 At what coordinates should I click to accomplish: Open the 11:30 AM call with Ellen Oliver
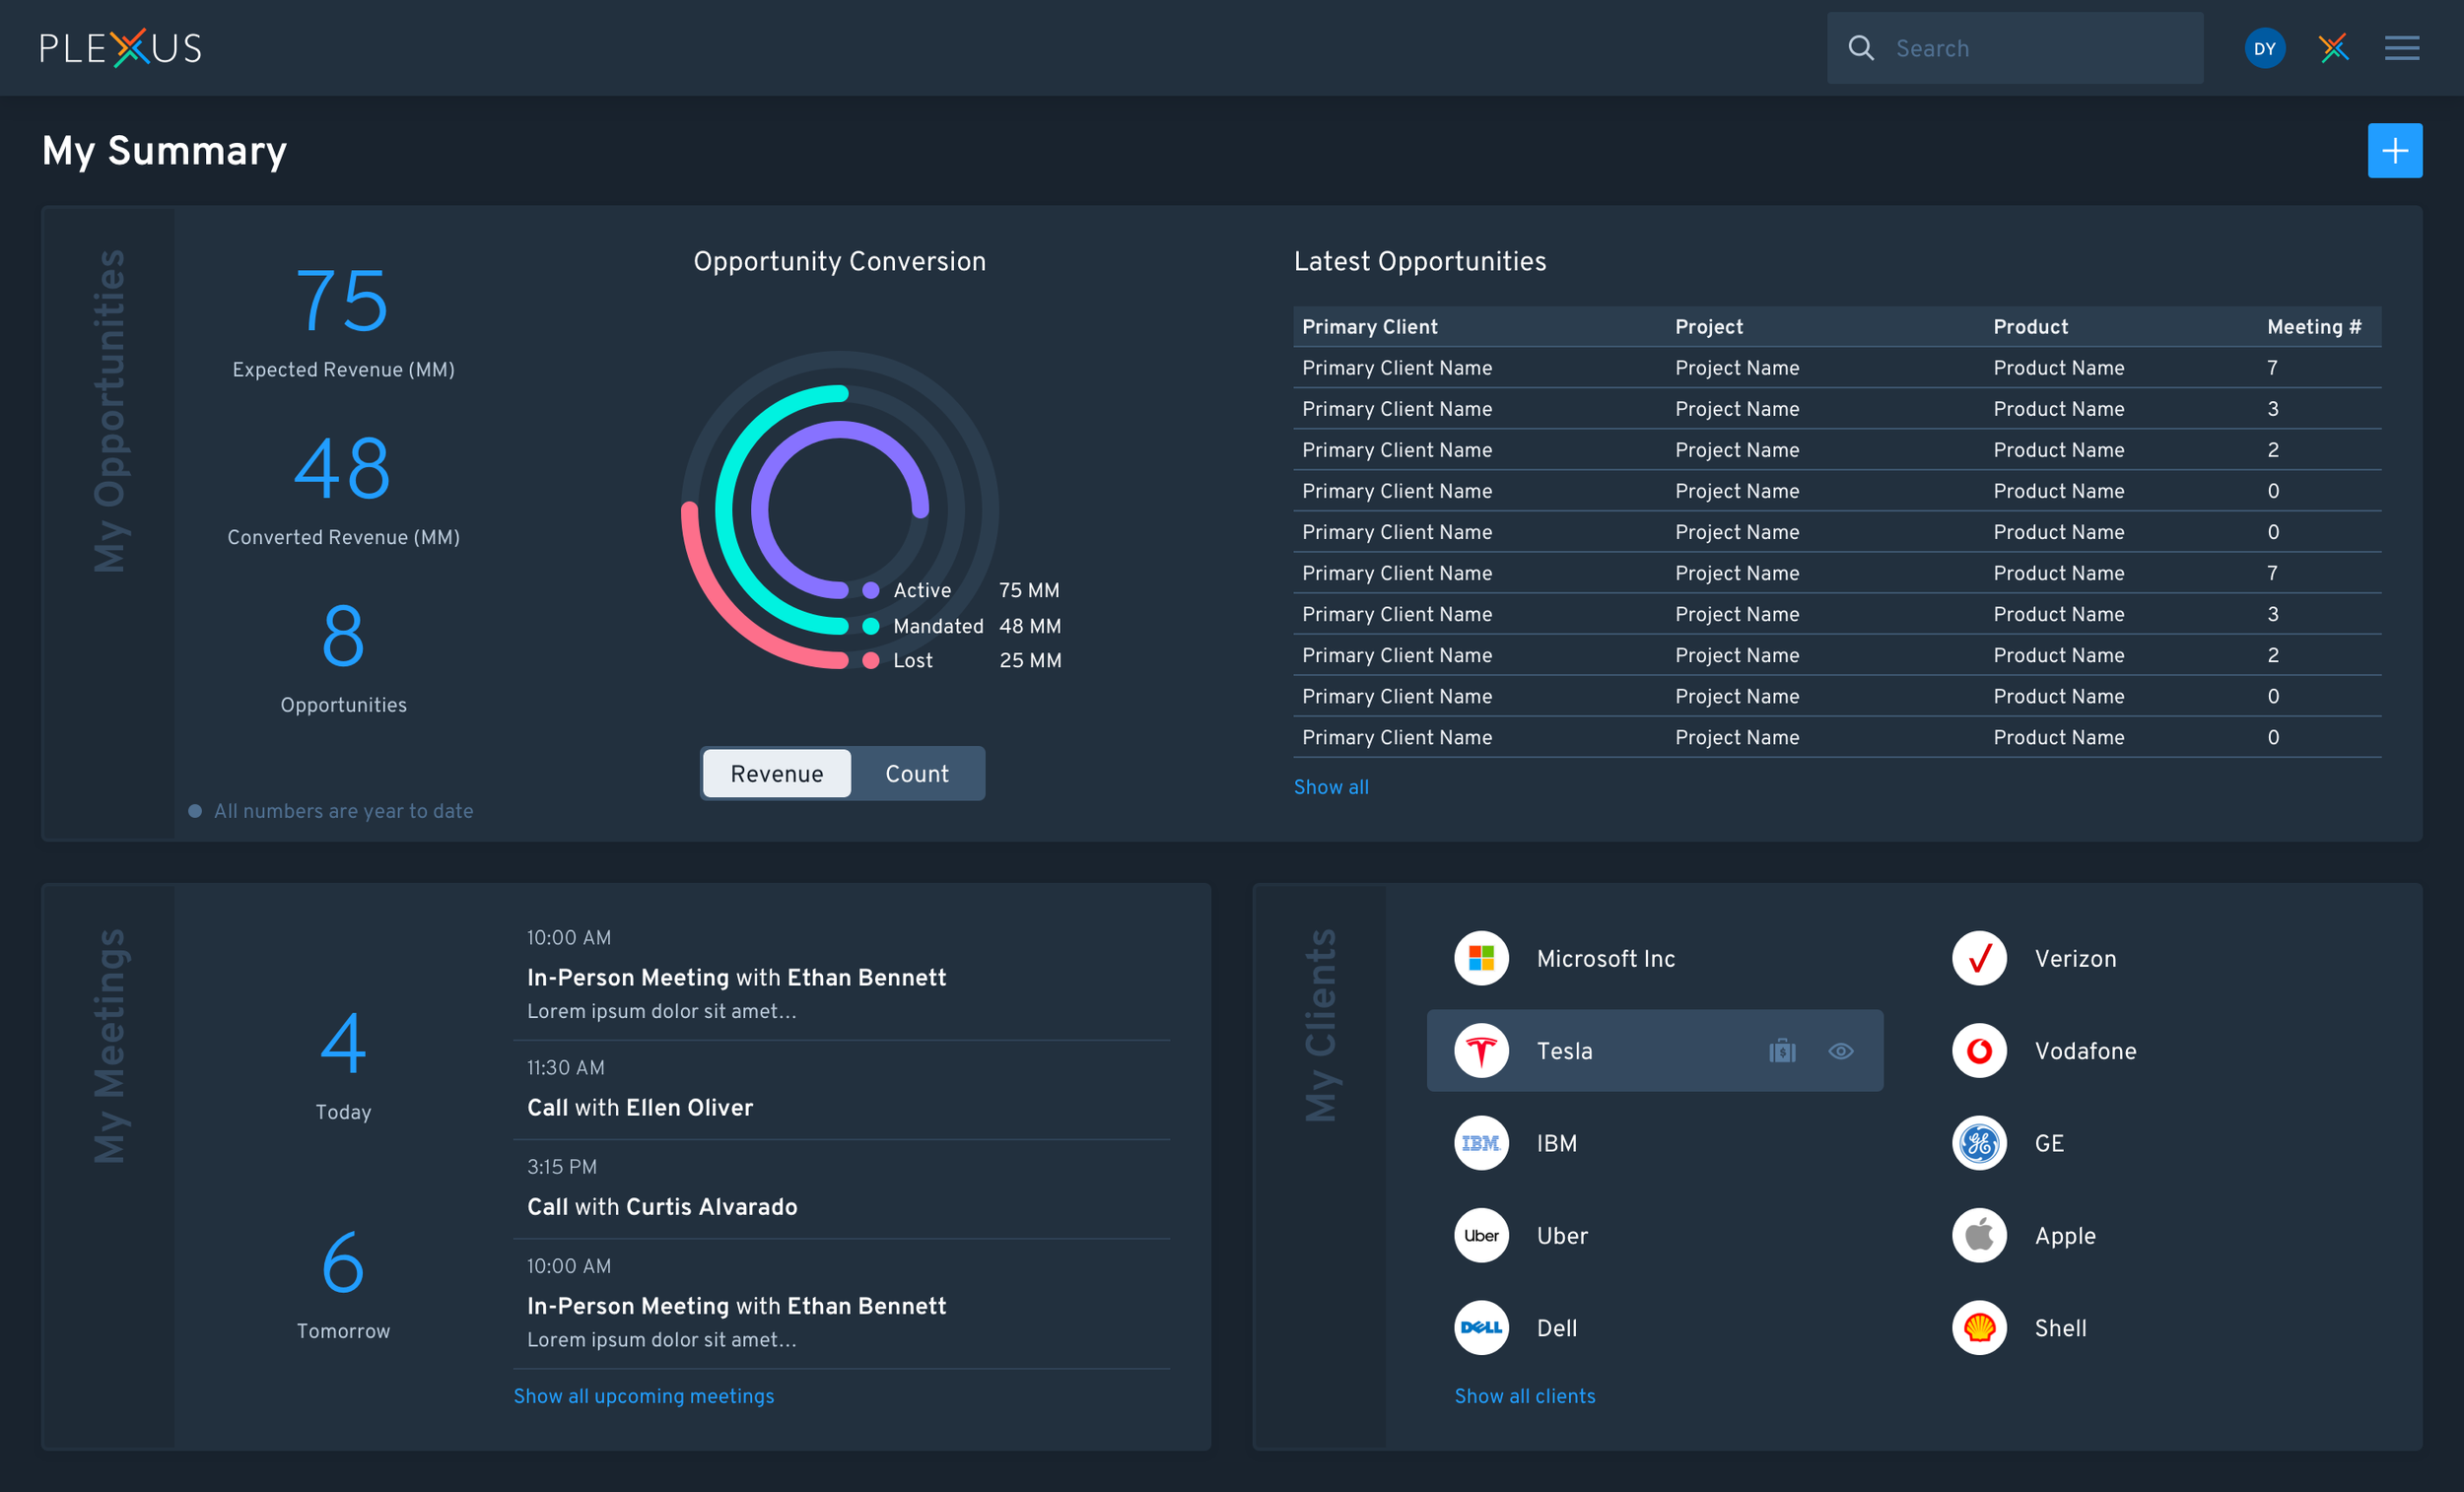[640, 1107]
